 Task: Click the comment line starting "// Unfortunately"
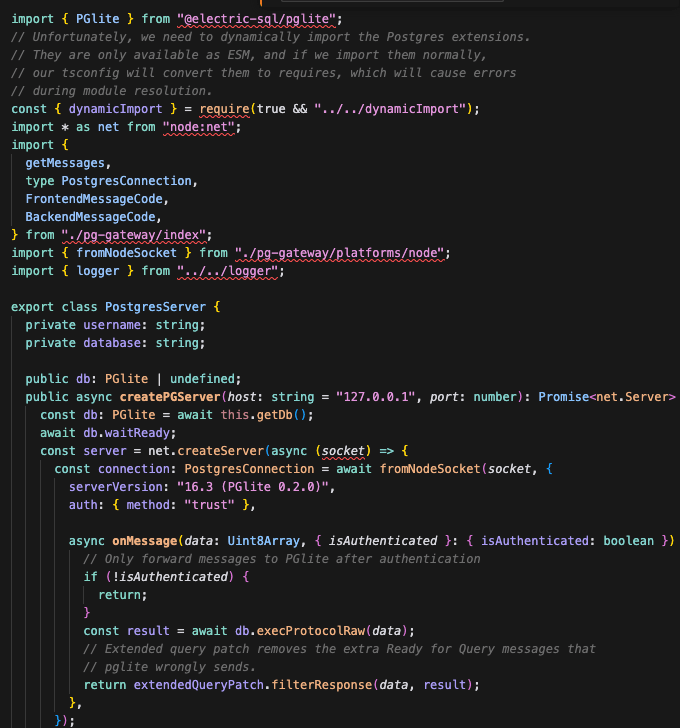coord(270,37)
